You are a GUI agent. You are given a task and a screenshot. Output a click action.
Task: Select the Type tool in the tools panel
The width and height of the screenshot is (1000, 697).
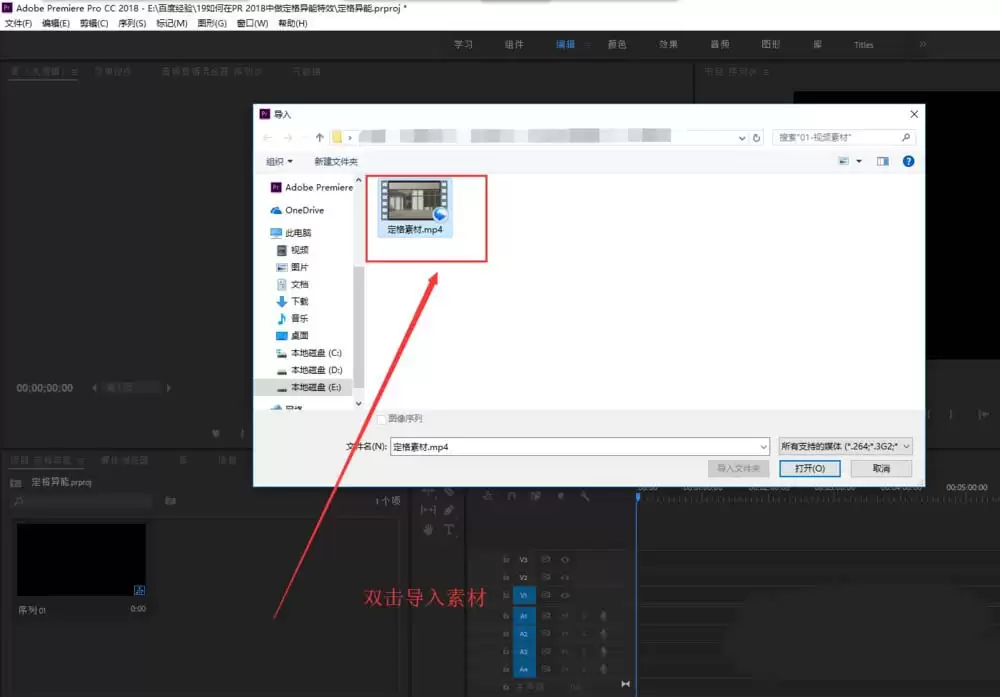(x=449, y=529)
